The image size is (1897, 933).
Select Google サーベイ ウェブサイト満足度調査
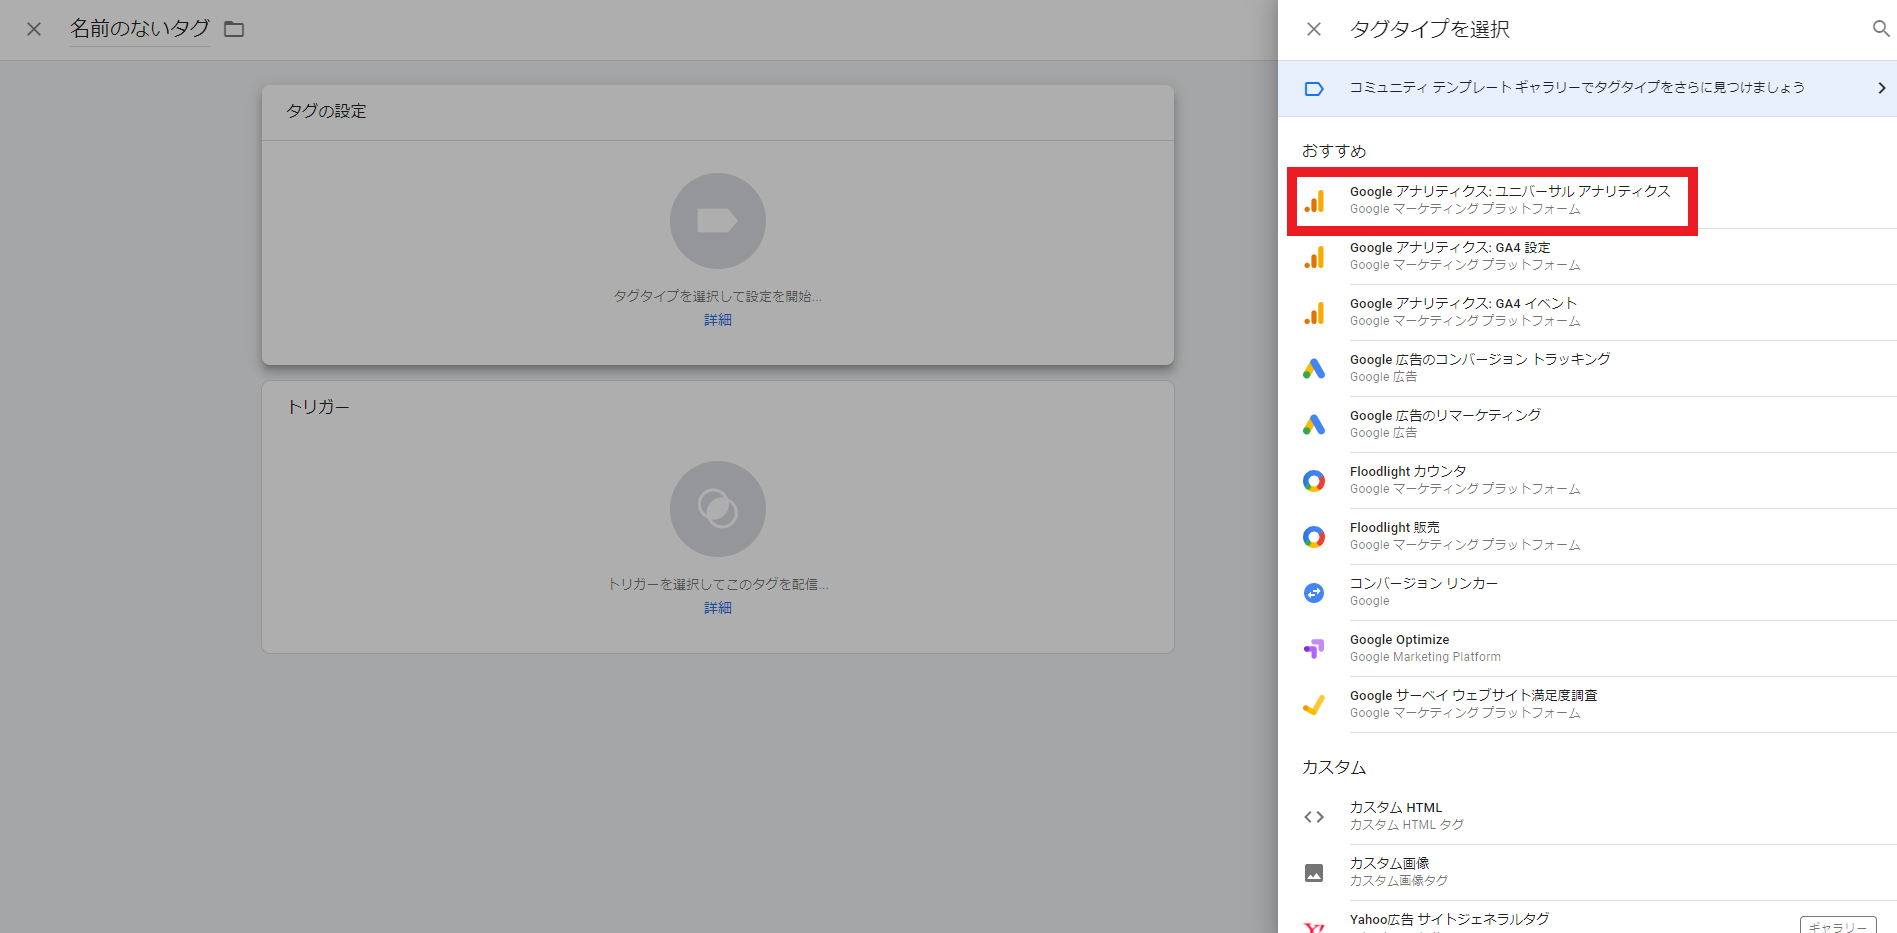pyautogui.click(x=1587, y=704)
